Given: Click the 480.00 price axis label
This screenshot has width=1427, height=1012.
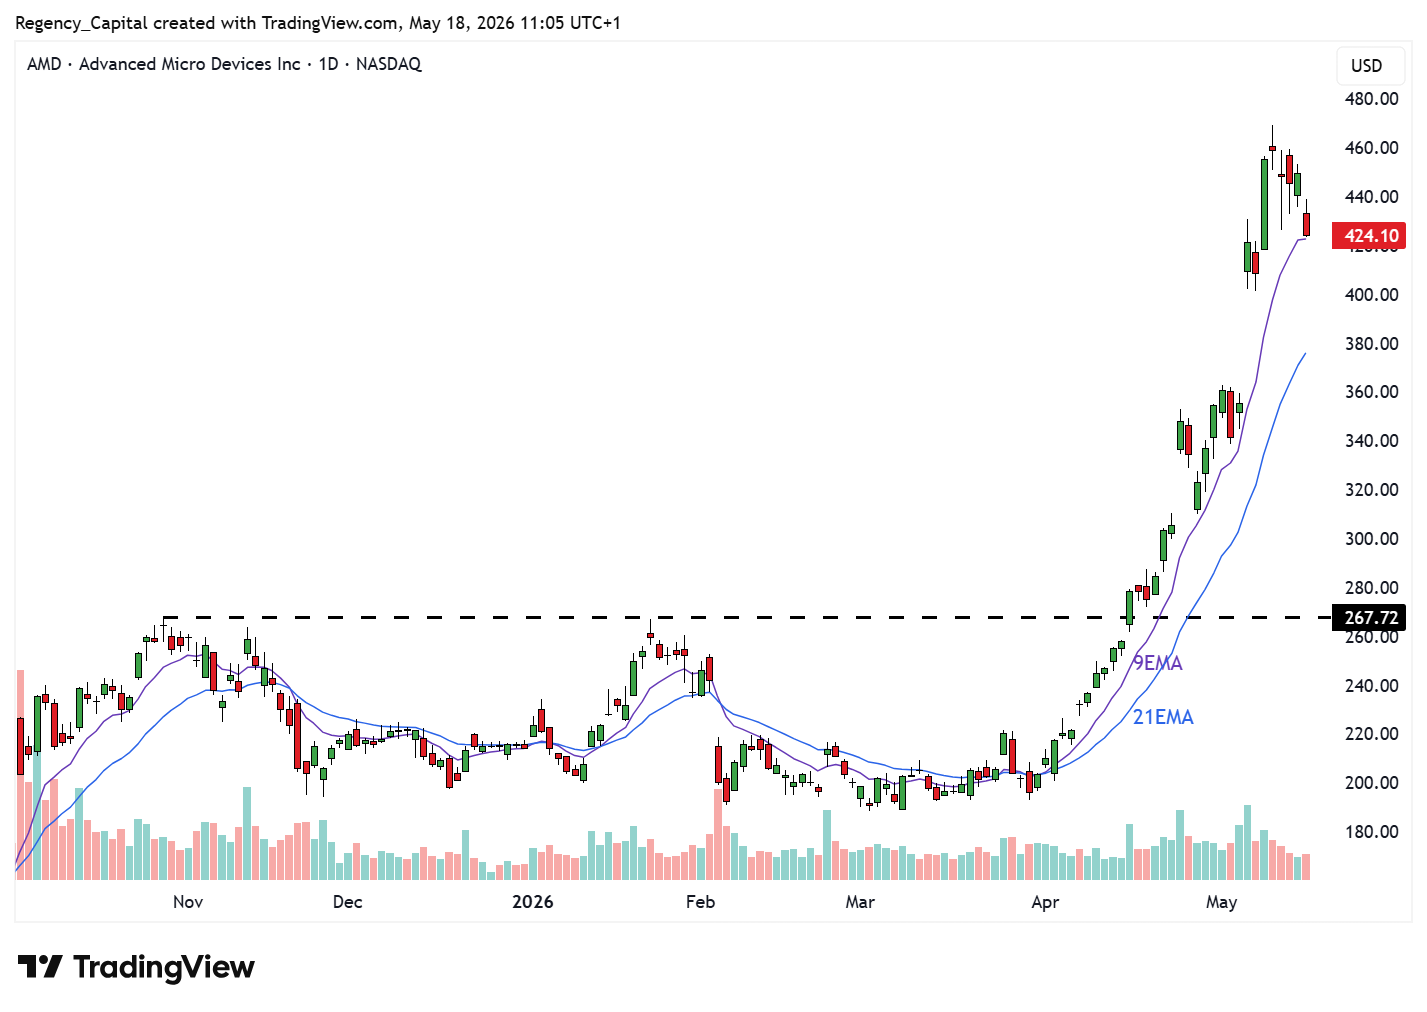Looking at the screenshot, I should pos(1371,99).
